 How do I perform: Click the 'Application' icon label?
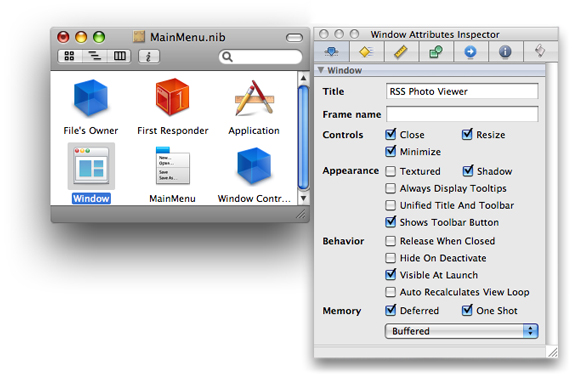point(254,131)
